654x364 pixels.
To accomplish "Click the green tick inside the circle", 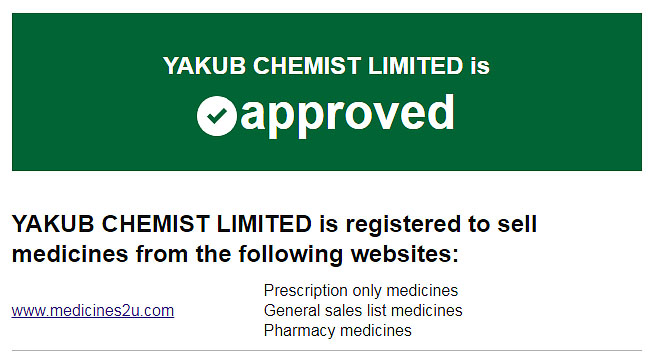I will click(217, 116).
